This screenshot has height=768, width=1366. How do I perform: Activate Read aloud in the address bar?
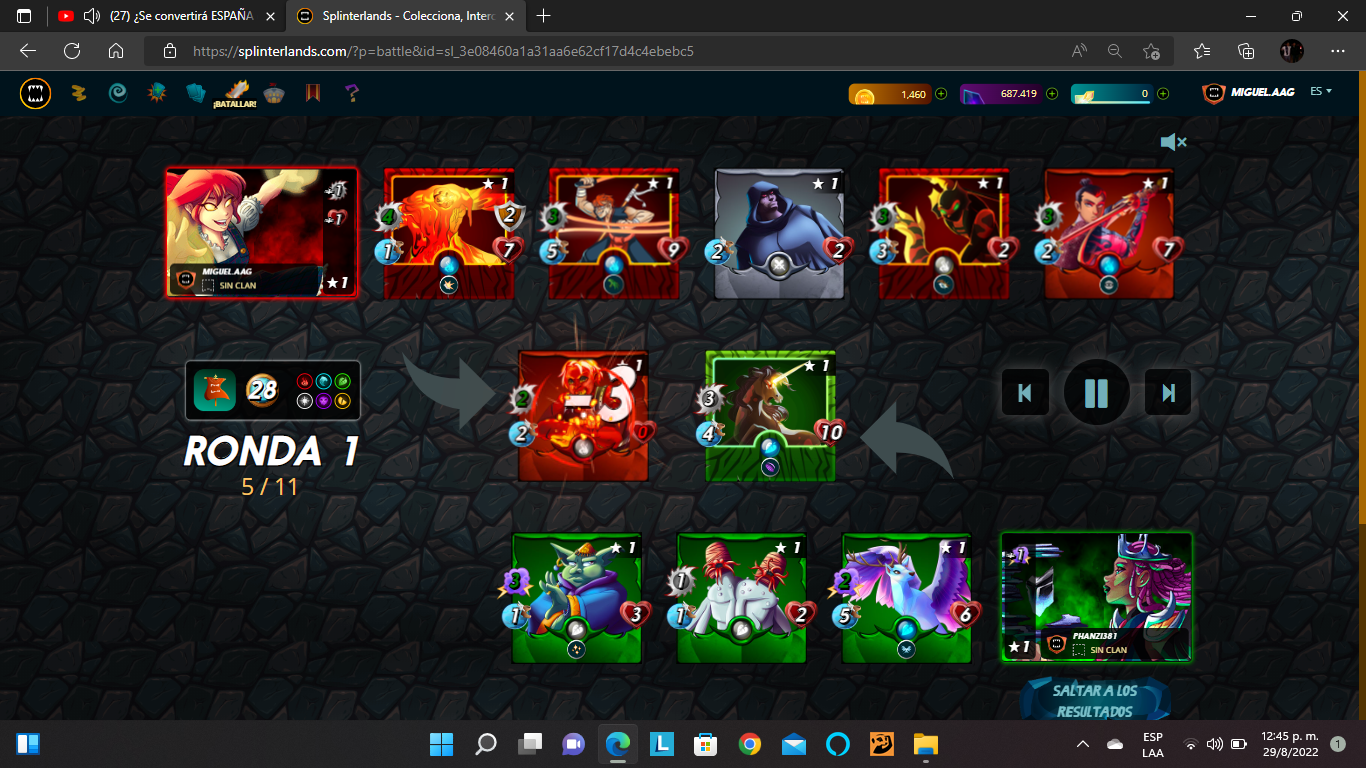tap(1080, 51)
